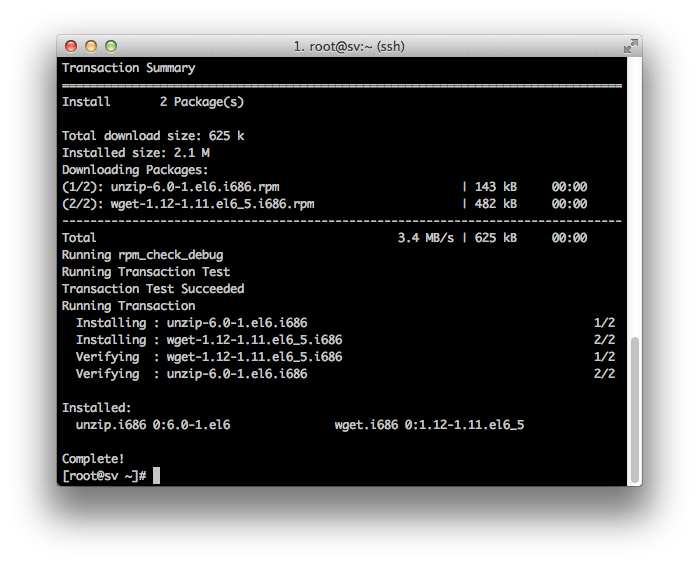The image size is (699, 565).
Task: Click "Installing : unzip-6.0-1.el6.i686" line
Action: click(x=192, y=323)
